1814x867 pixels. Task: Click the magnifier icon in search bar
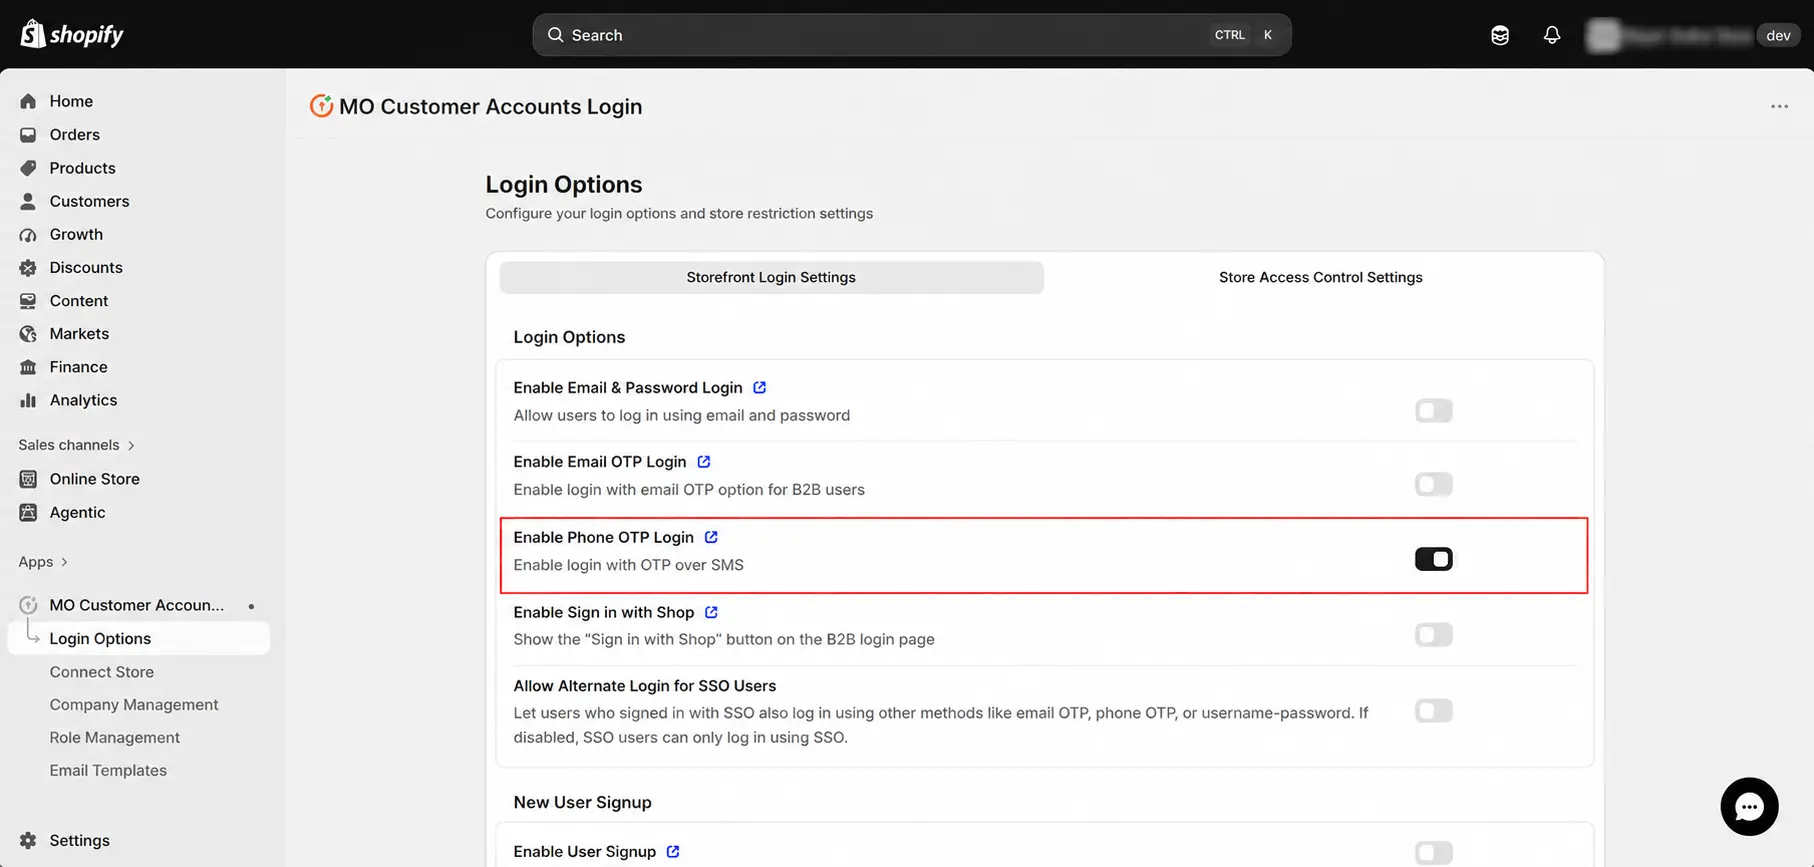point(556,35)
